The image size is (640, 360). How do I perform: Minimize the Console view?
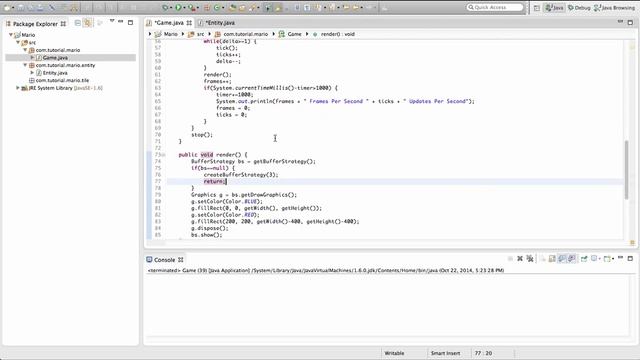pos(620,258)
